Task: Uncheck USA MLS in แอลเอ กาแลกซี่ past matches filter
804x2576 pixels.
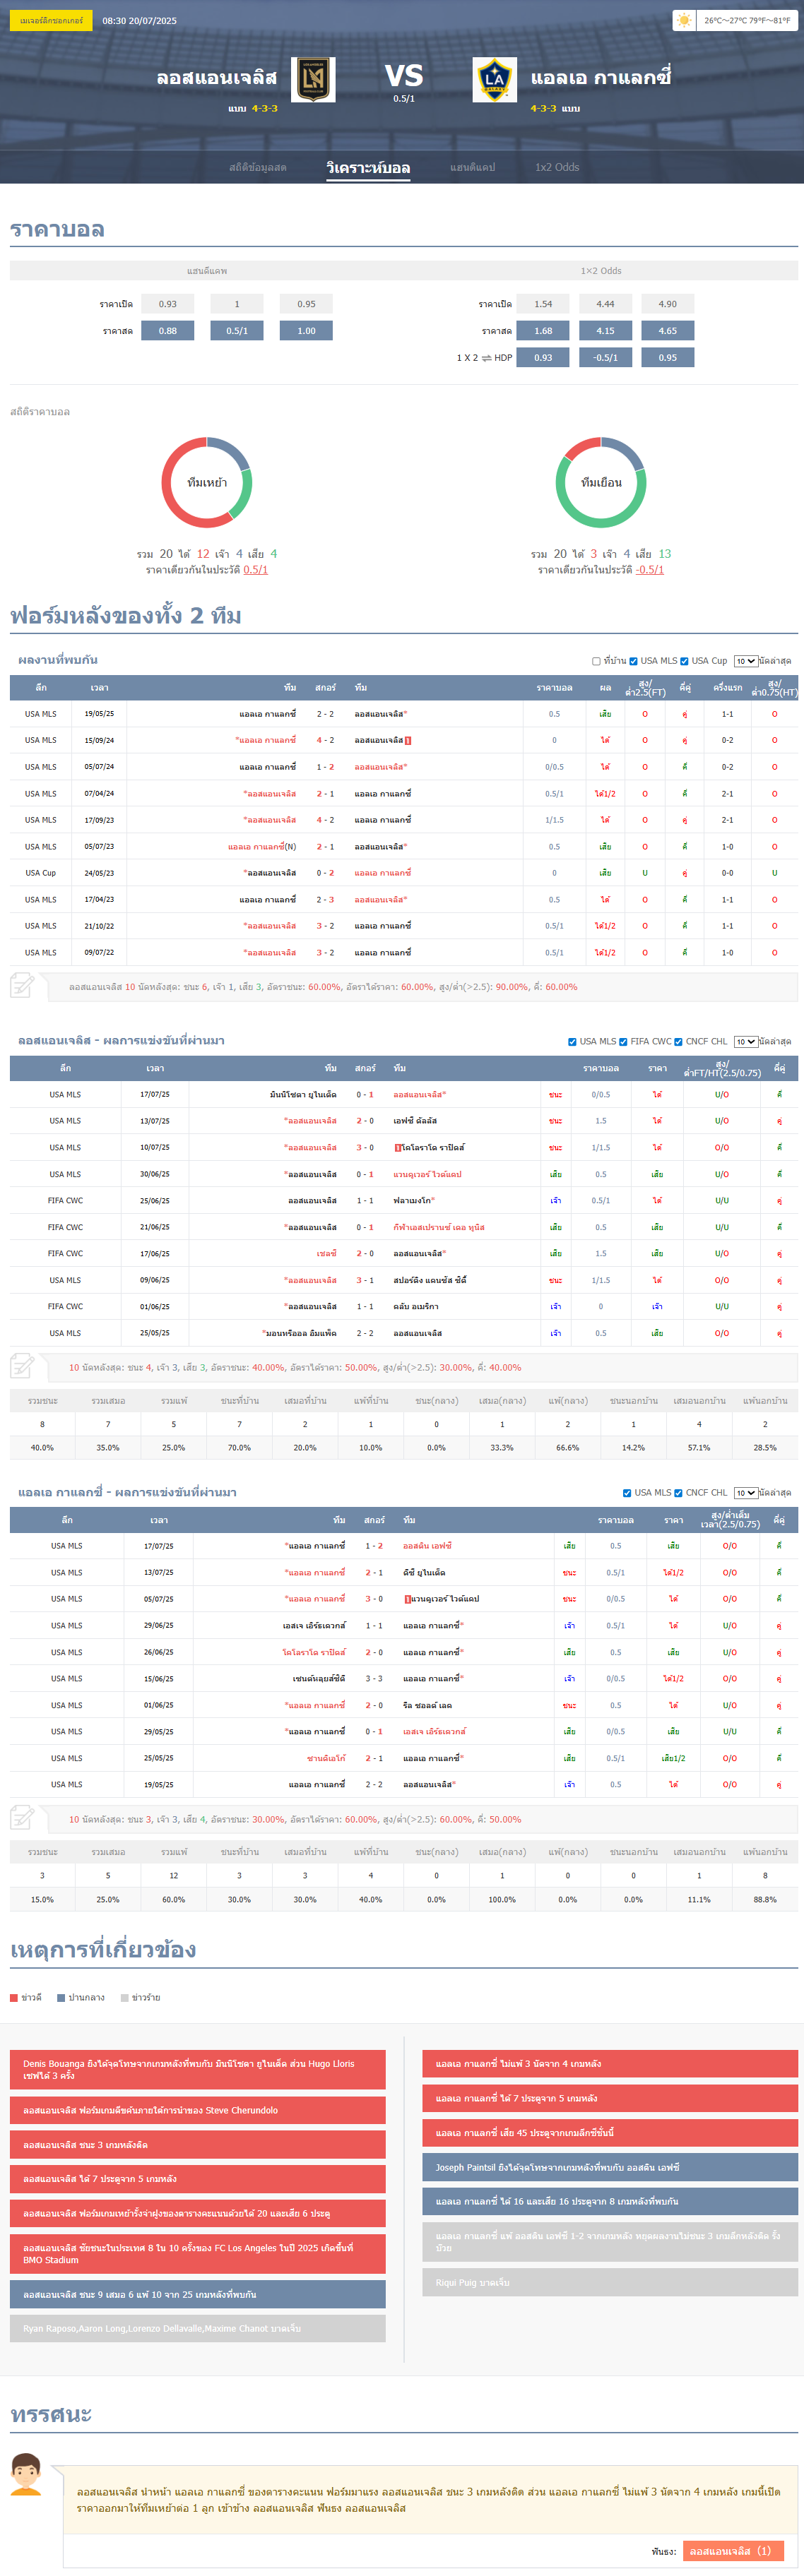Action: 627,1493
